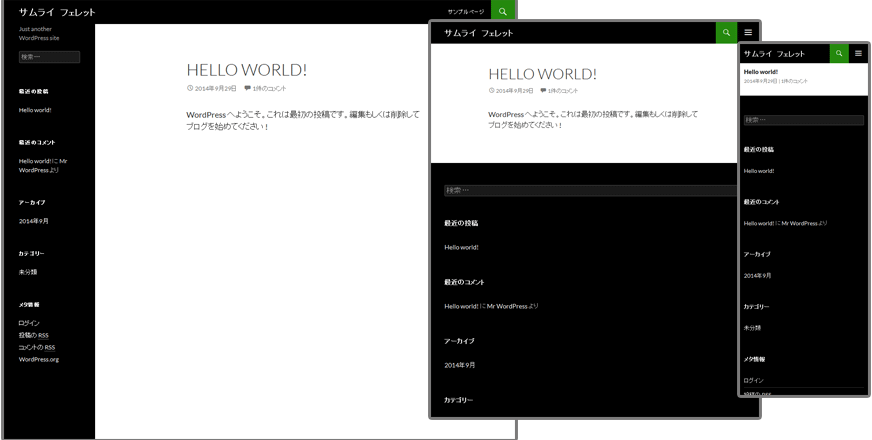Screen dimensions: 872x440
Task: Click the search field in tablet view
Action: click(x=594, y=190)
